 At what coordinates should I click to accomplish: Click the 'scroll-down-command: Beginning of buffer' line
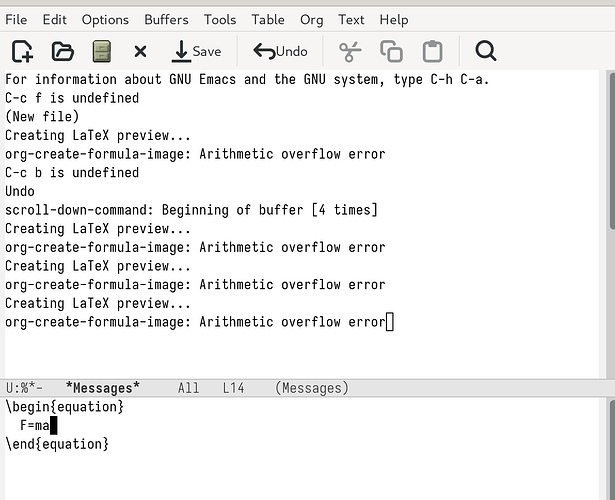click(x=191, y=210)
